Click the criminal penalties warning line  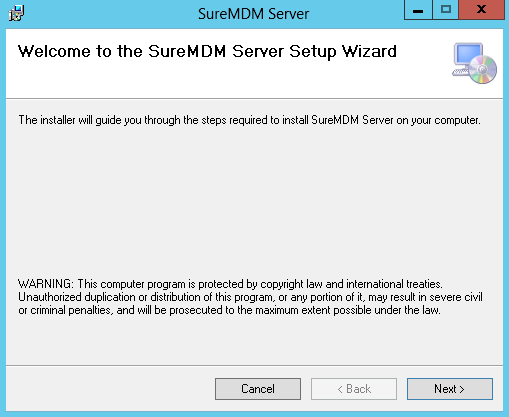coord(229,310)
